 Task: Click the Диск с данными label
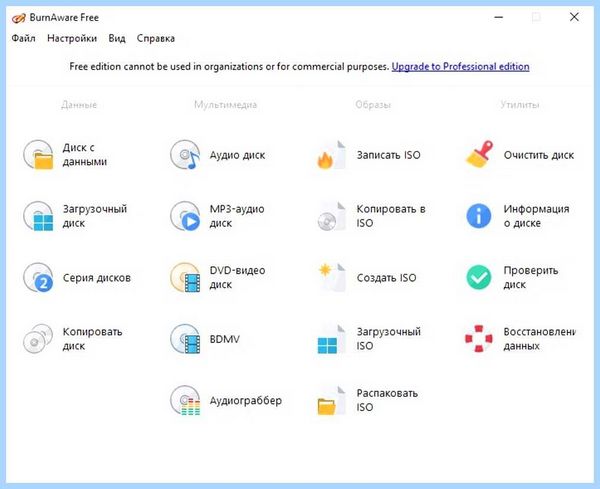pyautogui.click(x=85, y=155)
